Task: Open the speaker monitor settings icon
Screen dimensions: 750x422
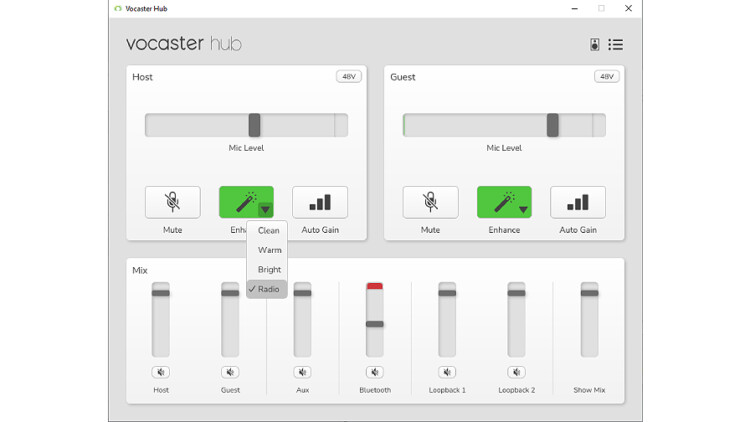Action: click(595, 44)
